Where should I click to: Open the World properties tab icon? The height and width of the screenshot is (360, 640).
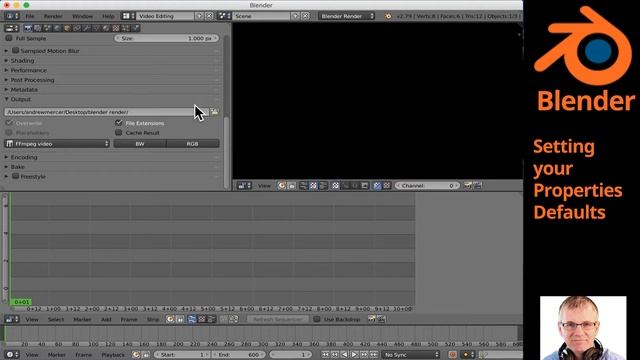(57, 28)
